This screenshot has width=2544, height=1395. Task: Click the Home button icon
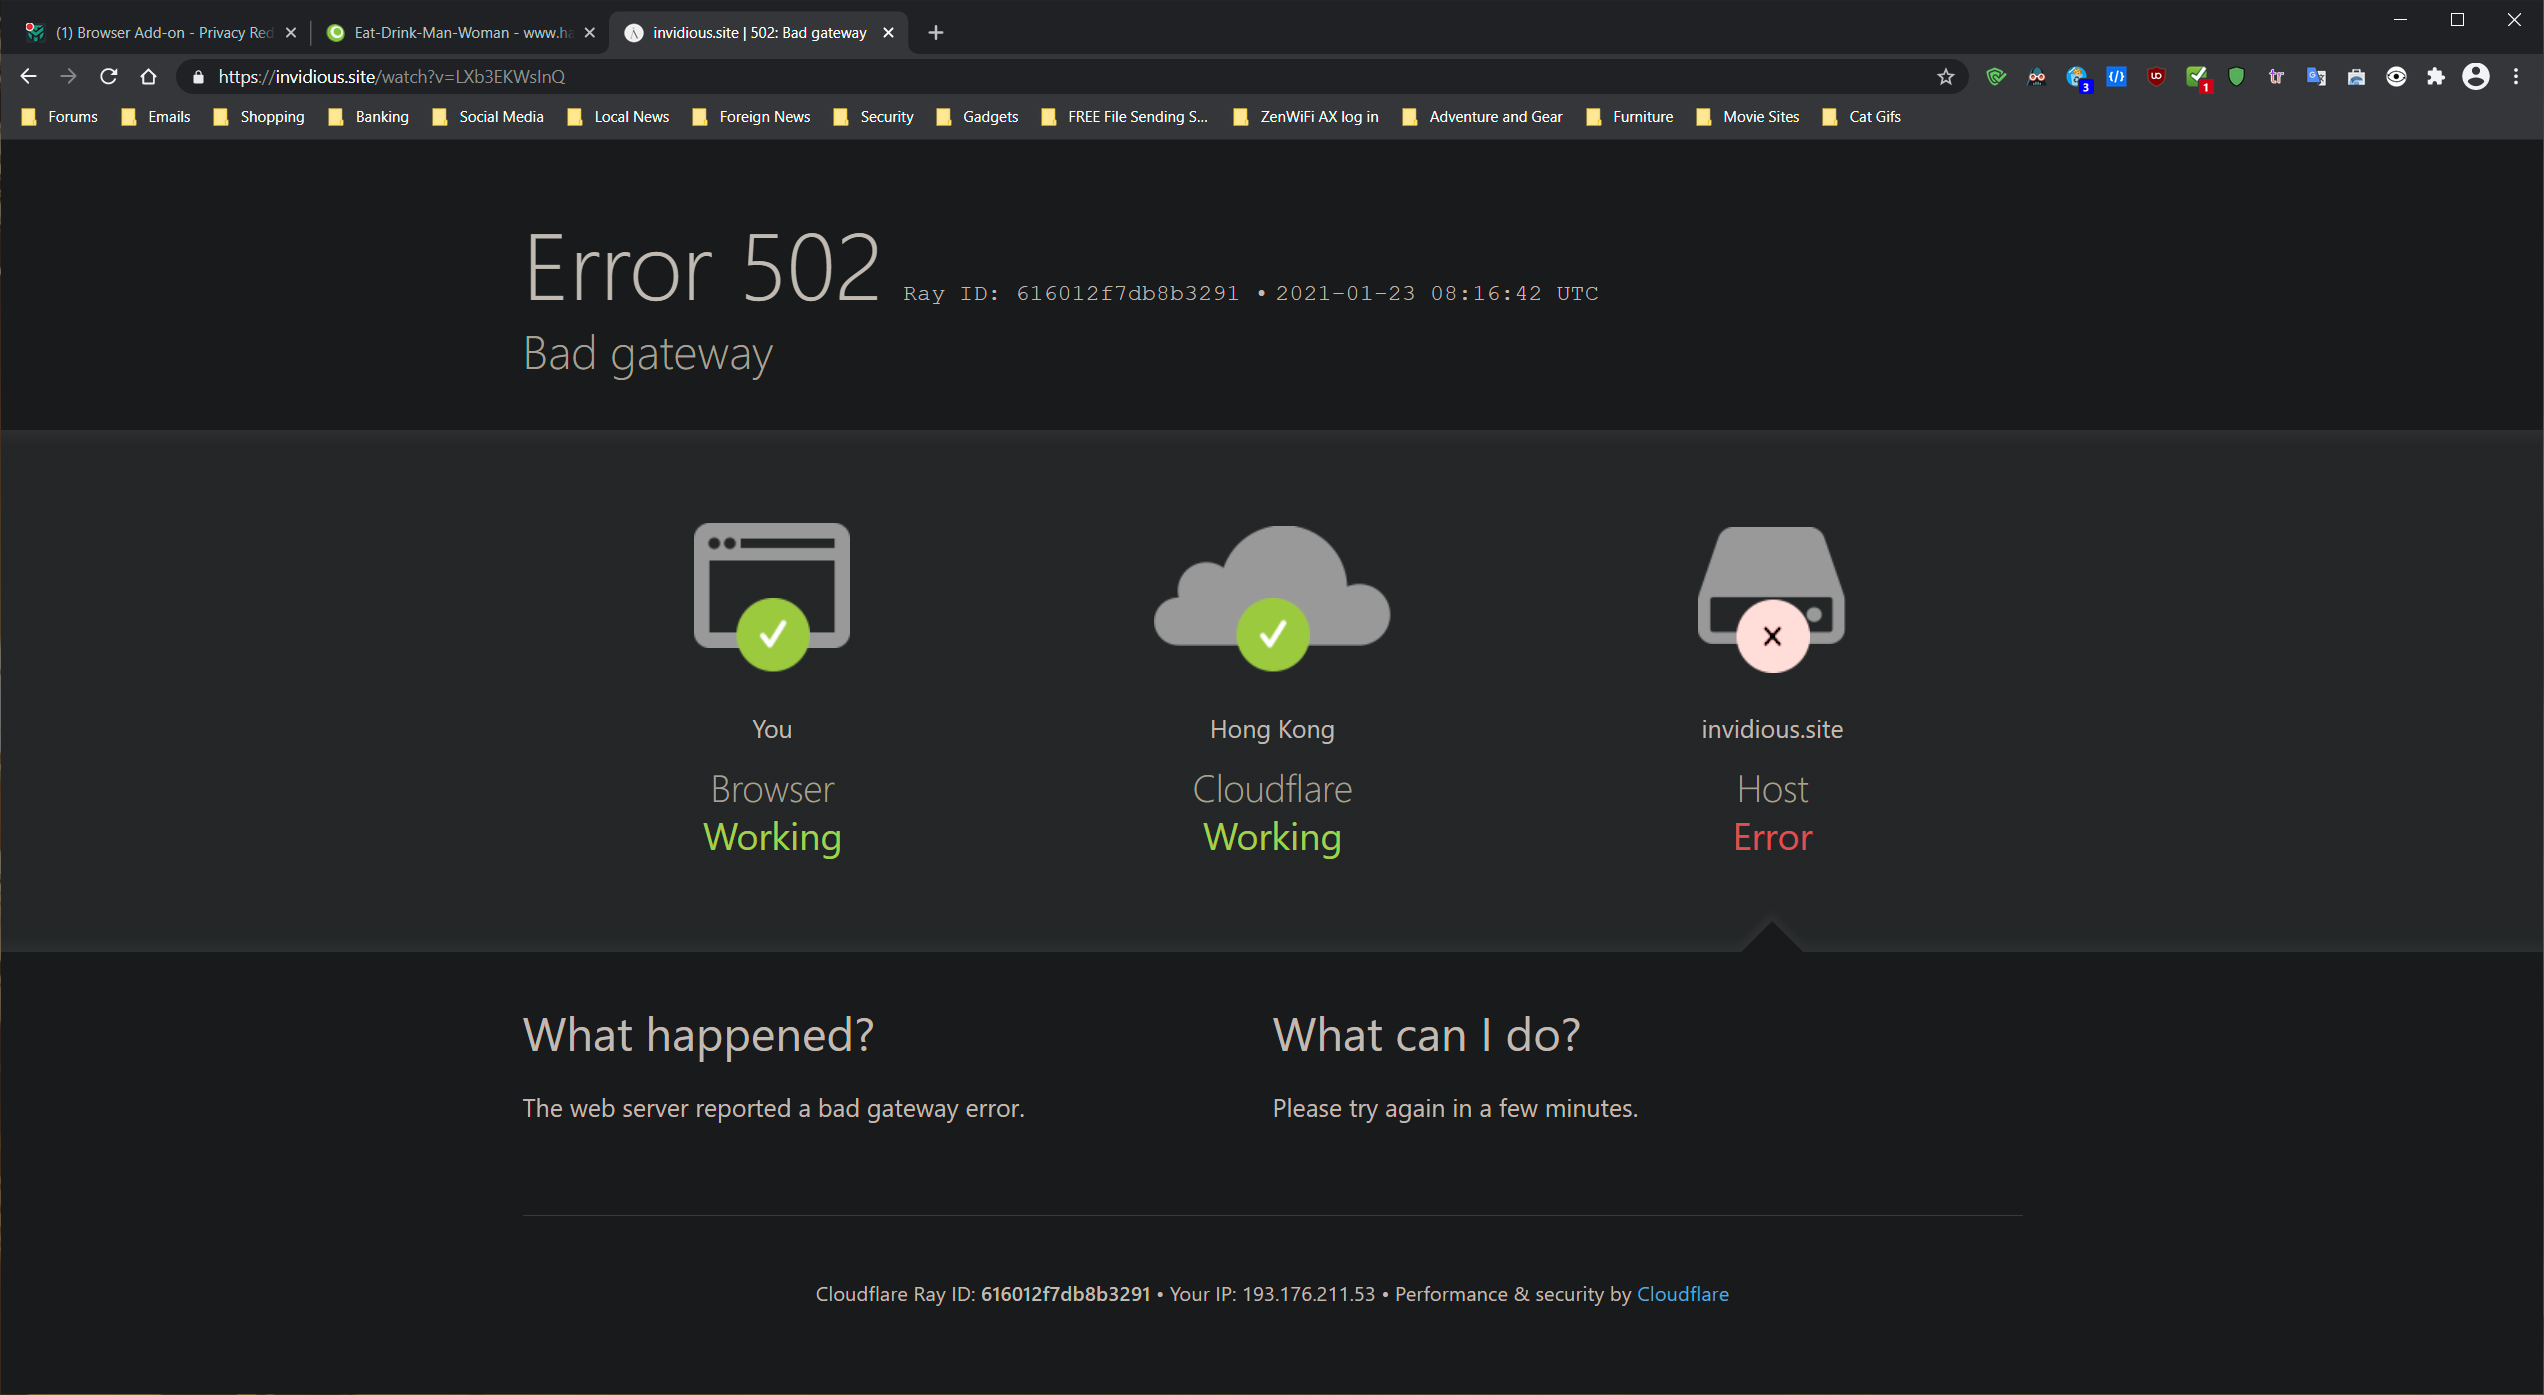(x=149, y=77)
